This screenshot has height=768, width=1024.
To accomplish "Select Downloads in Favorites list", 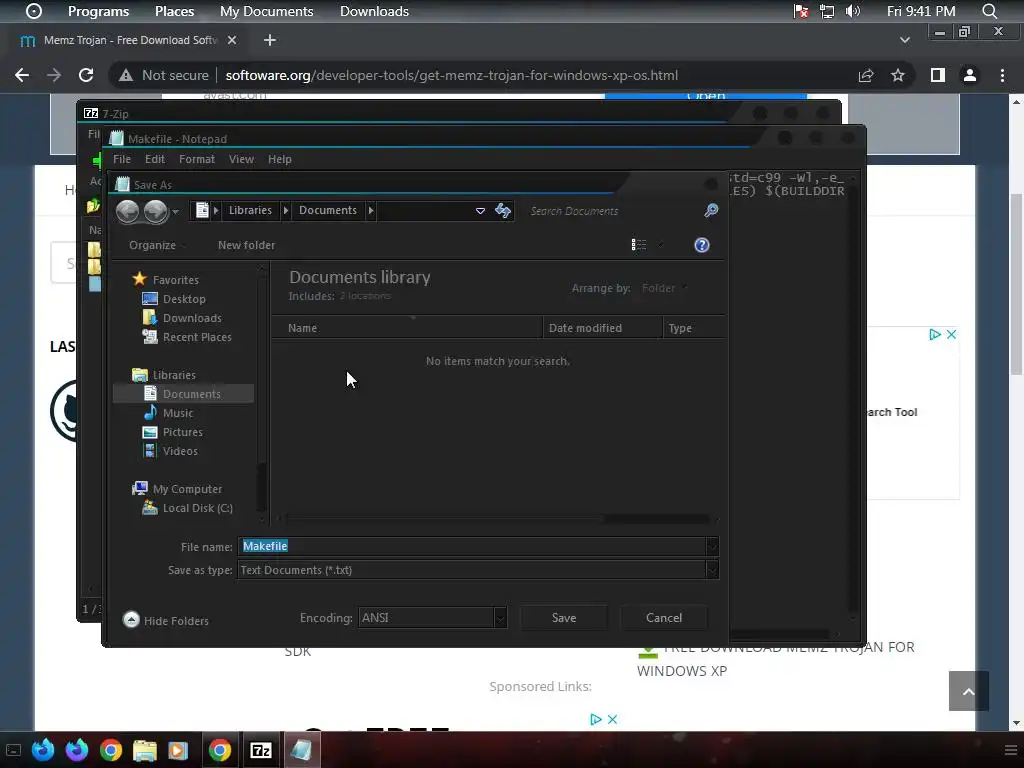I will pos(192,318).
